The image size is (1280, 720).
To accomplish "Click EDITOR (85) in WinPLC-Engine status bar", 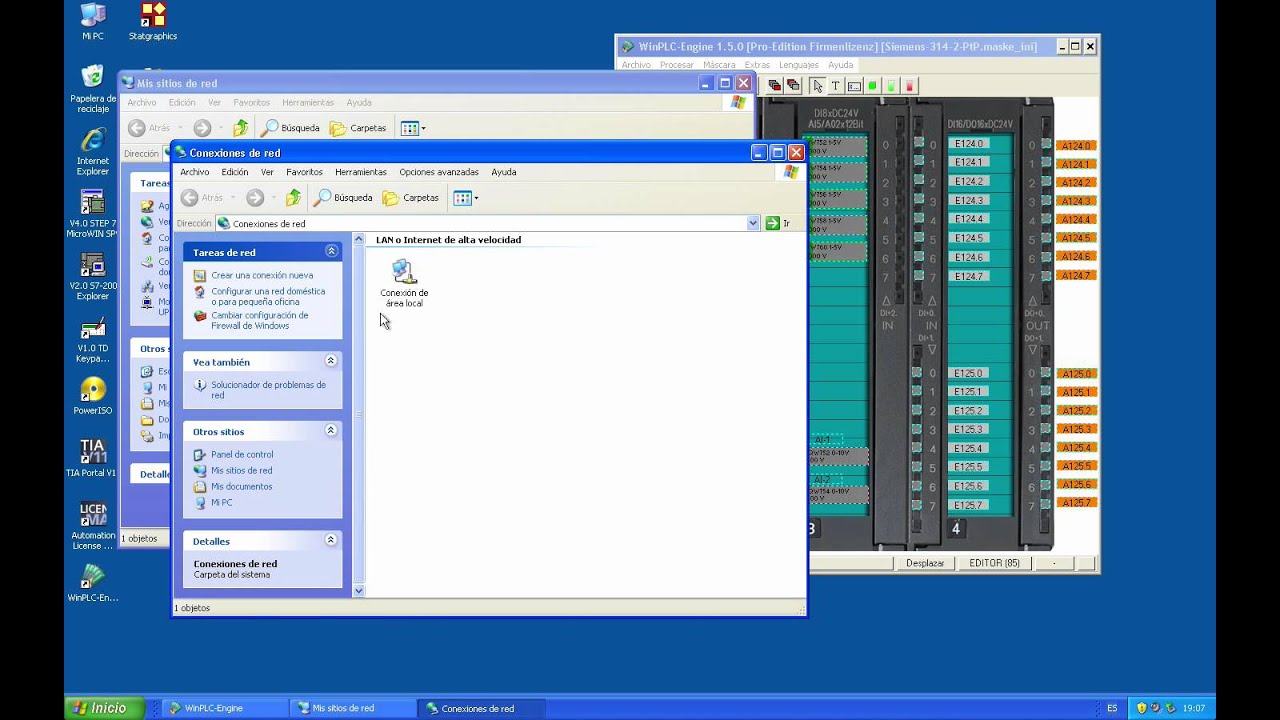I will point(994,563).
